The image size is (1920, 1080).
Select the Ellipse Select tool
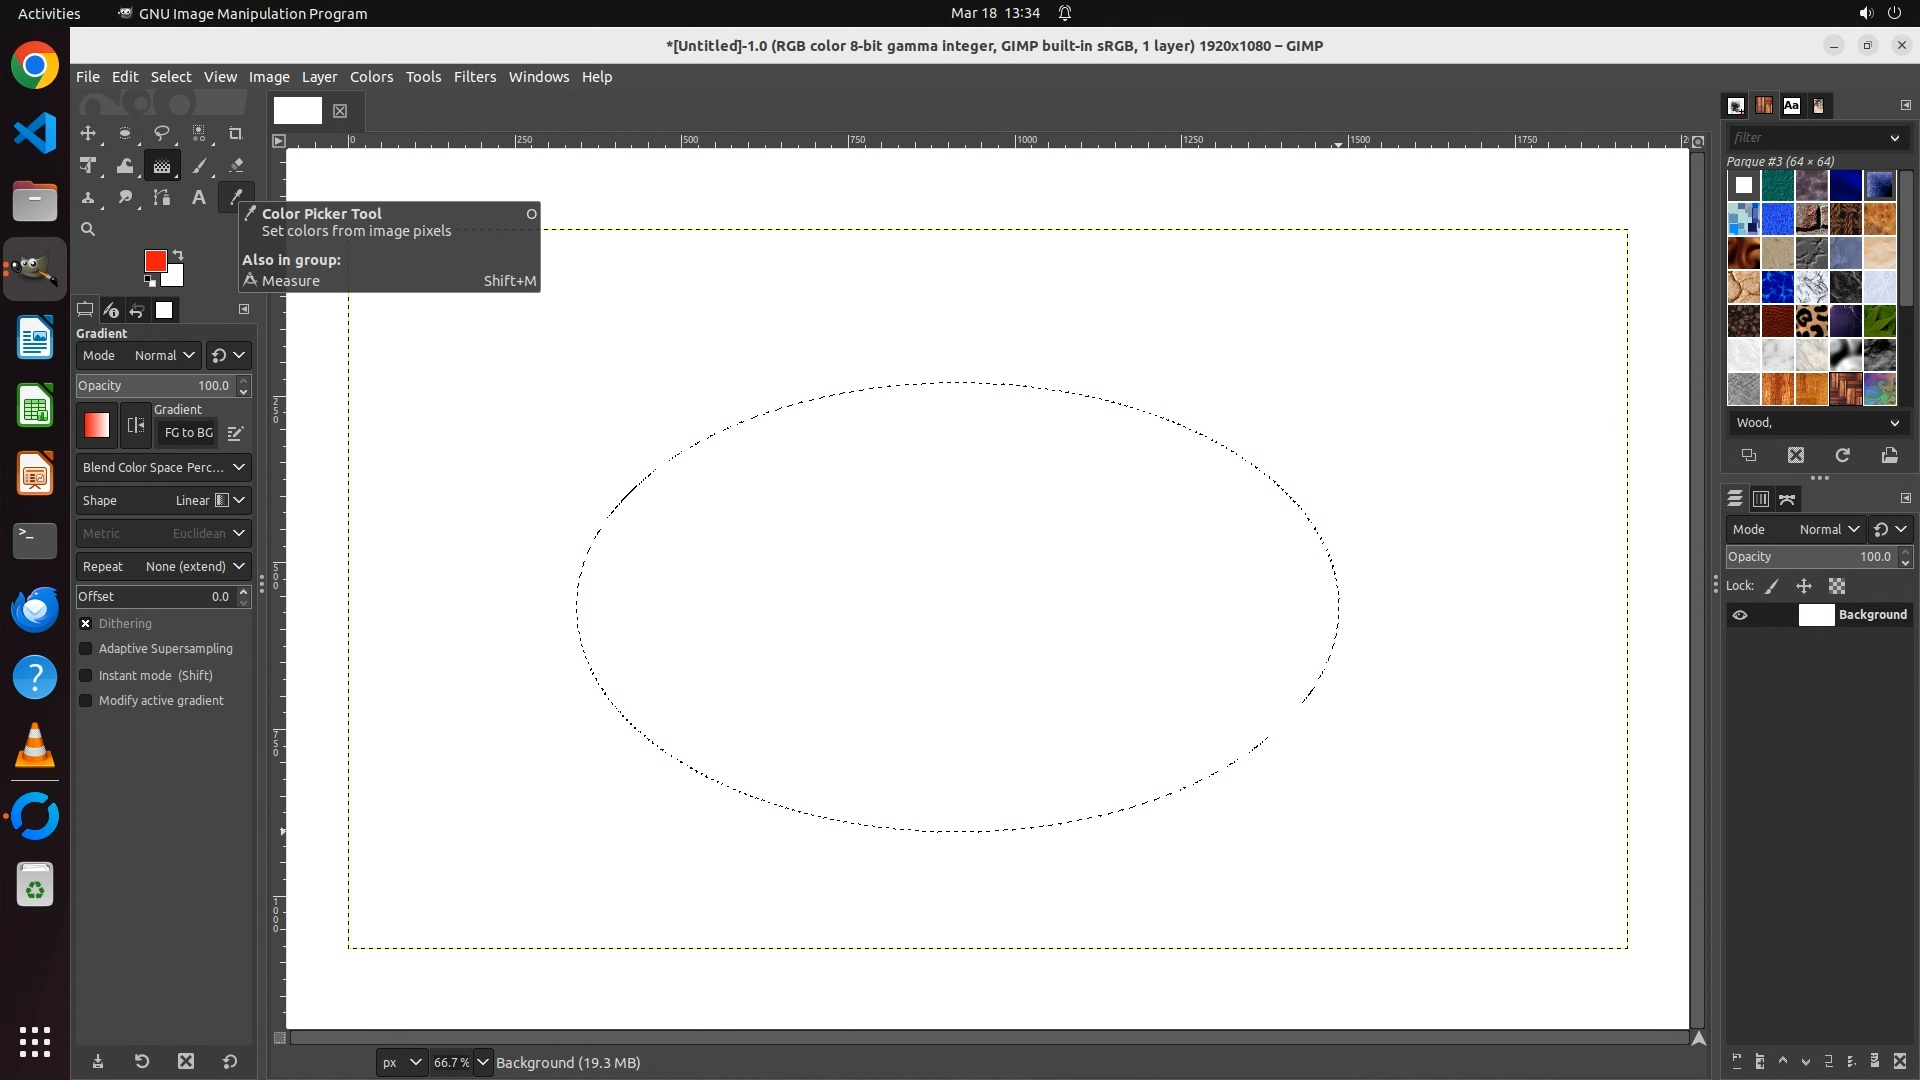[x=125, y=133]
